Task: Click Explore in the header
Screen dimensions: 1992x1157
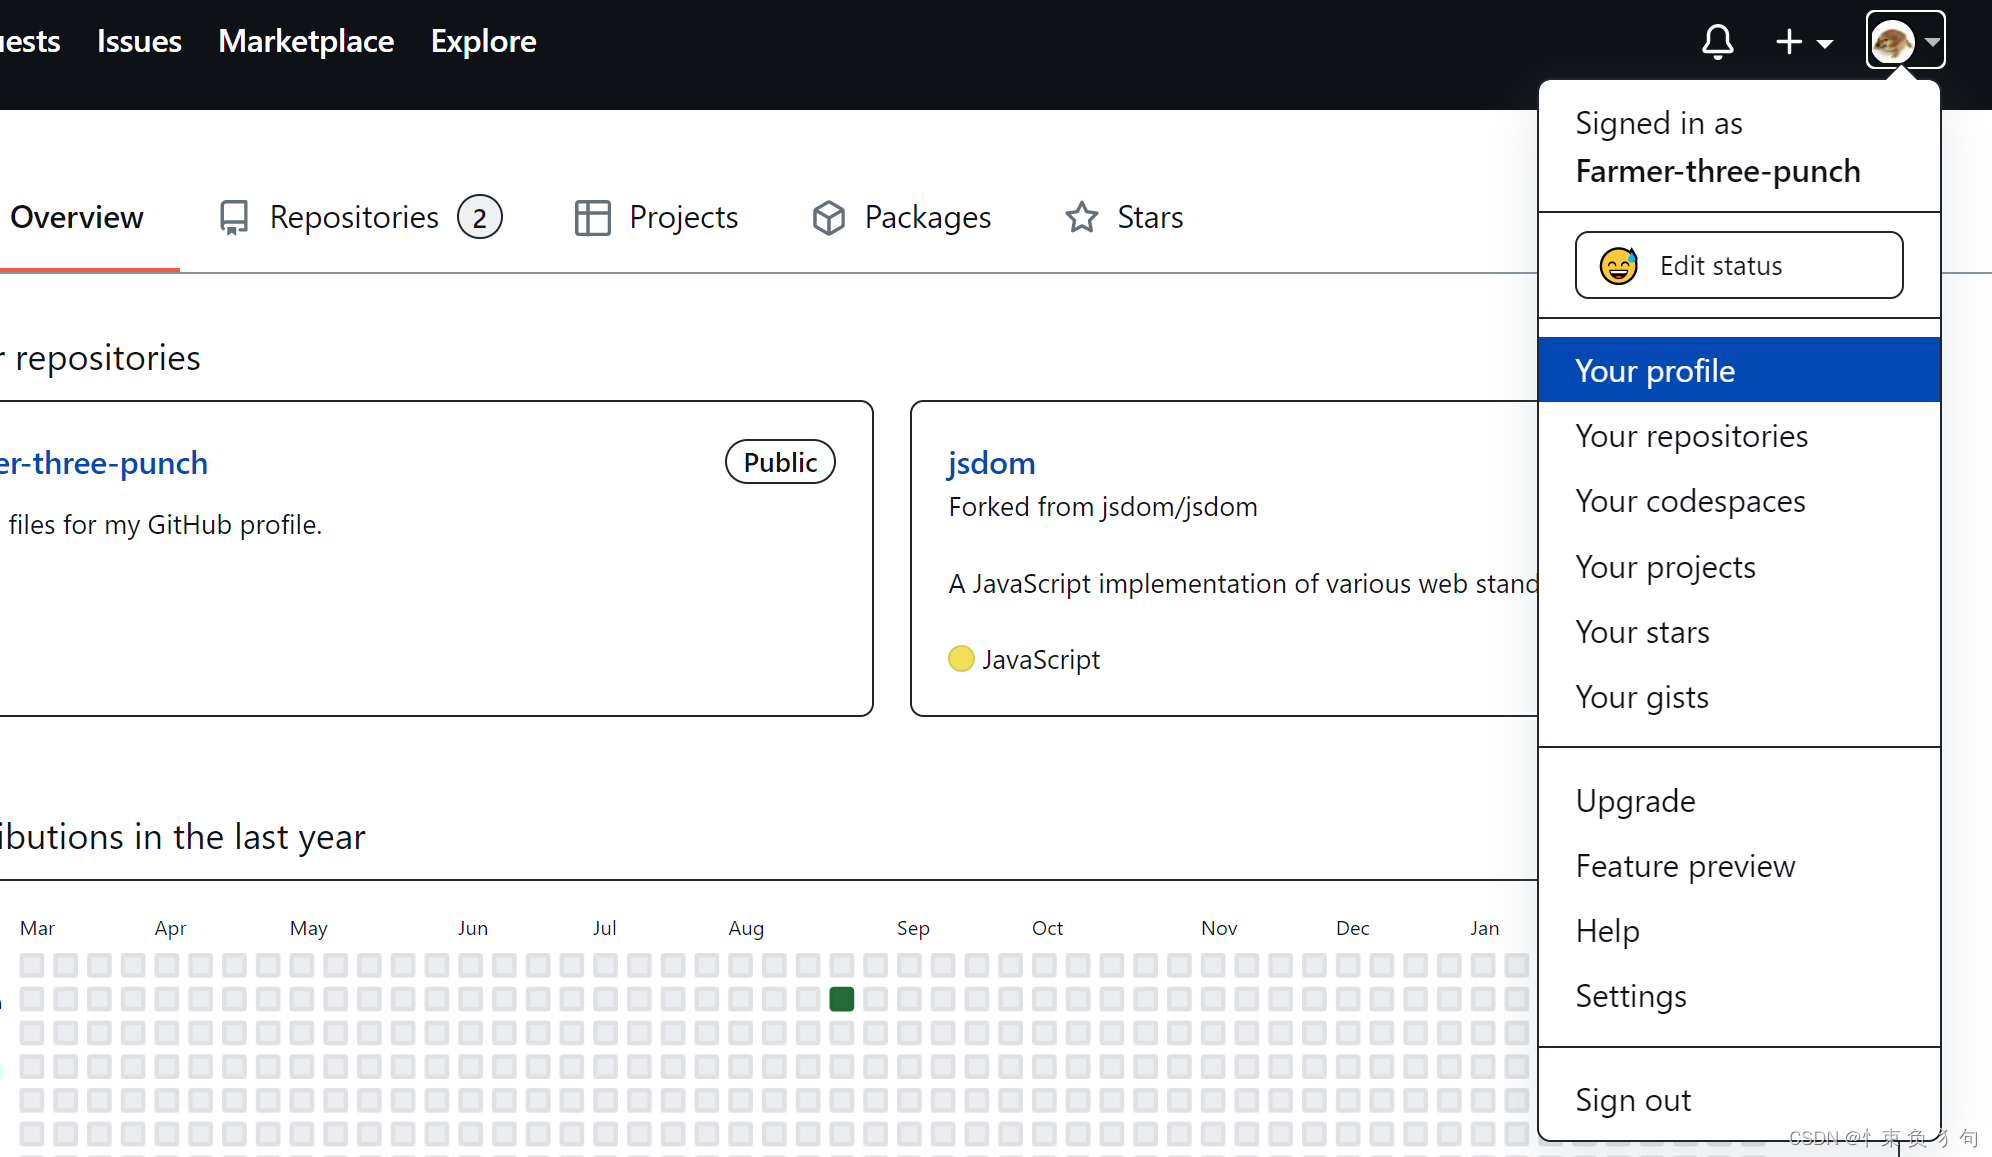Action: 483,41
